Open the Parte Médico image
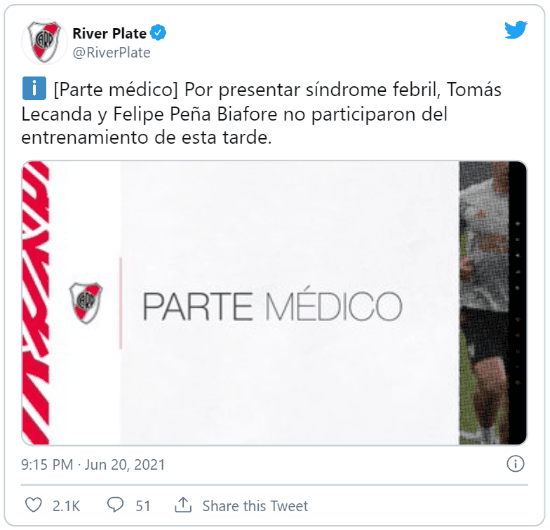The image size is (550, 530). point(274,303)
